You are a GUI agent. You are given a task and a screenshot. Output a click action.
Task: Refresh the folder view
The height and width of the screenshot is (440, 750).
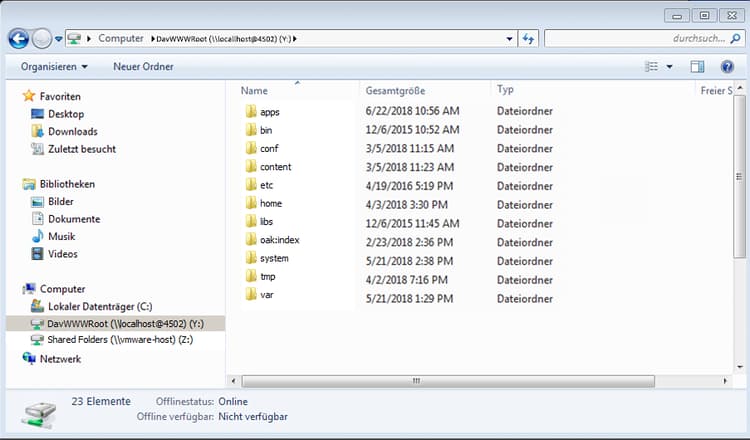(x=528, y=39)
